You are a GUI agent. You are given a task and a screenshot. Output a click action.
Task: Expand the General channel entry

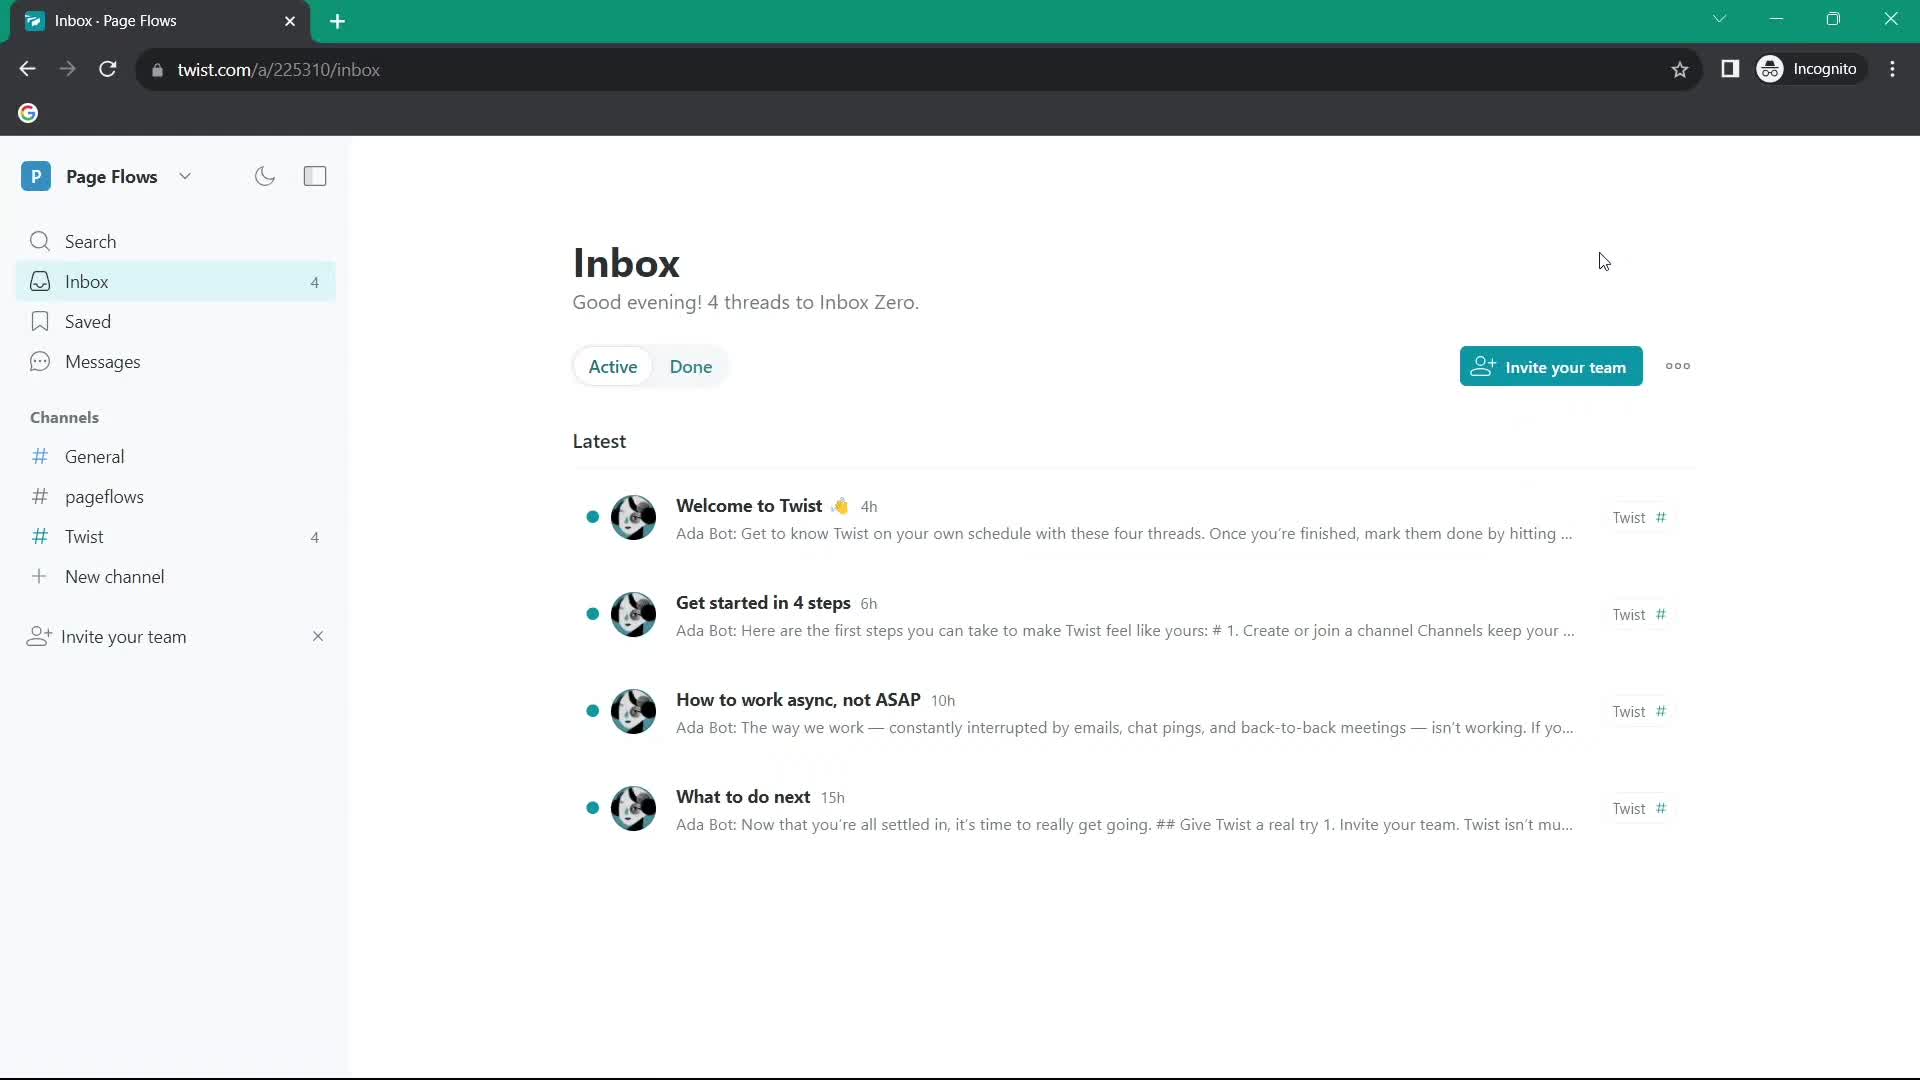click(x=95, y=456)
